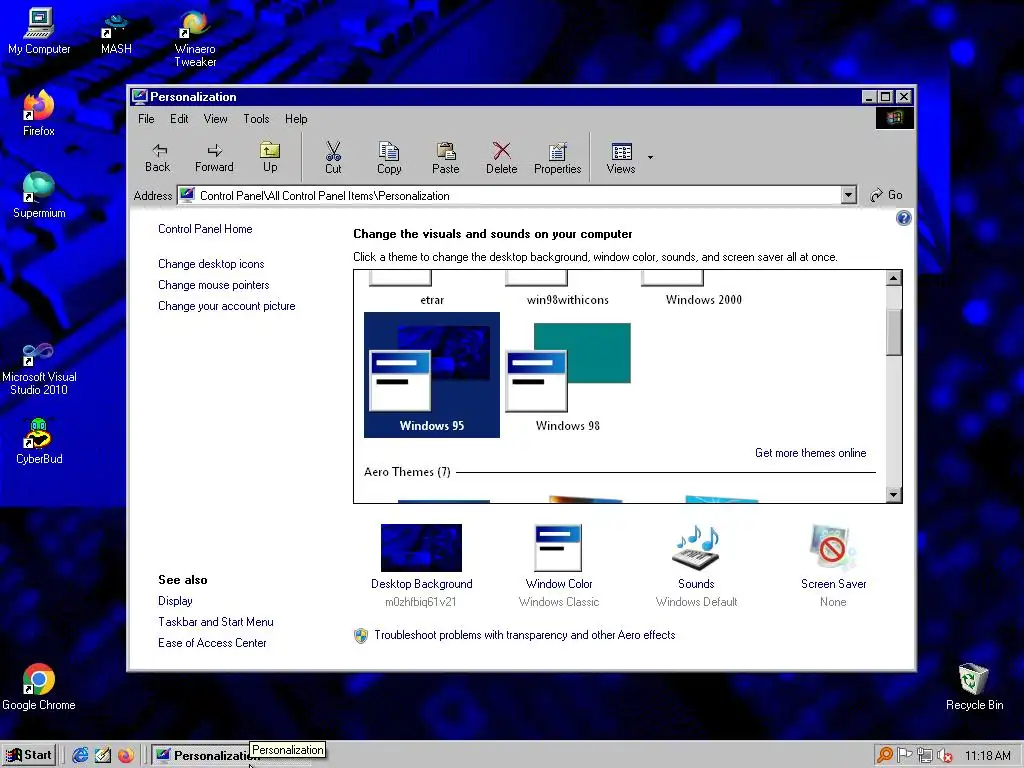Click the magnifier tray icon
Viewport: 1024px width, 768px height.
pos(885,756)
